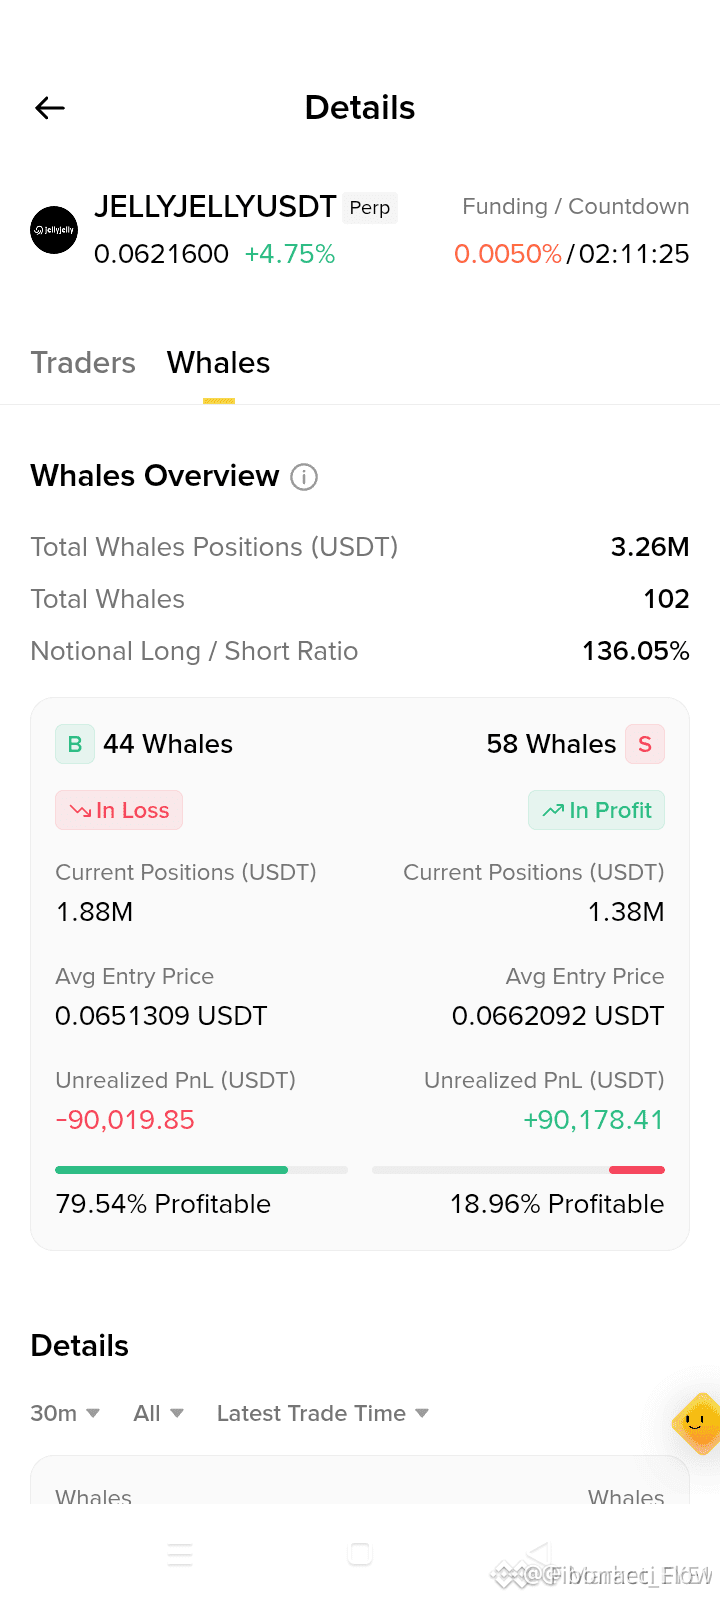720x1600 pixels.
Task: Tap the Android recent apps menu icon
Action: pos(180,1554)
